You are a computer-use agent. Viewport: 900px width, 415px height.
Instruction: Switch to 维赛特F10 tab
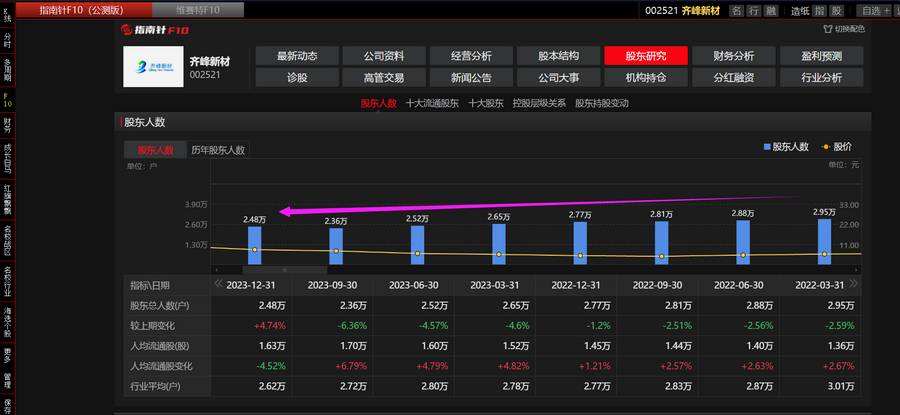click(x=198, y=10)
